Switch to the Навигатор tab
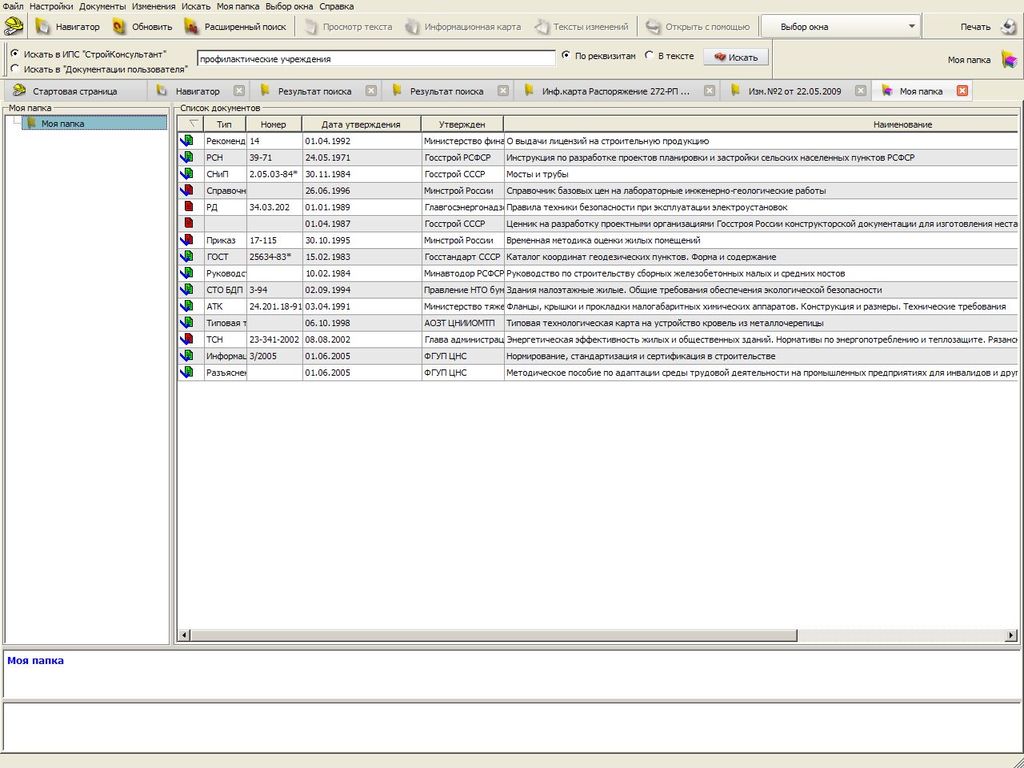Viewport: 1024px width, 768px height. tap(197, 91)
